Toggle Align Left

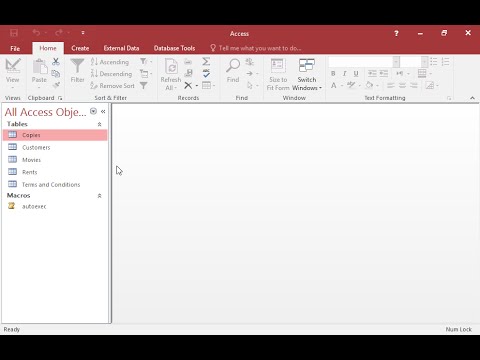pos(391,86)
